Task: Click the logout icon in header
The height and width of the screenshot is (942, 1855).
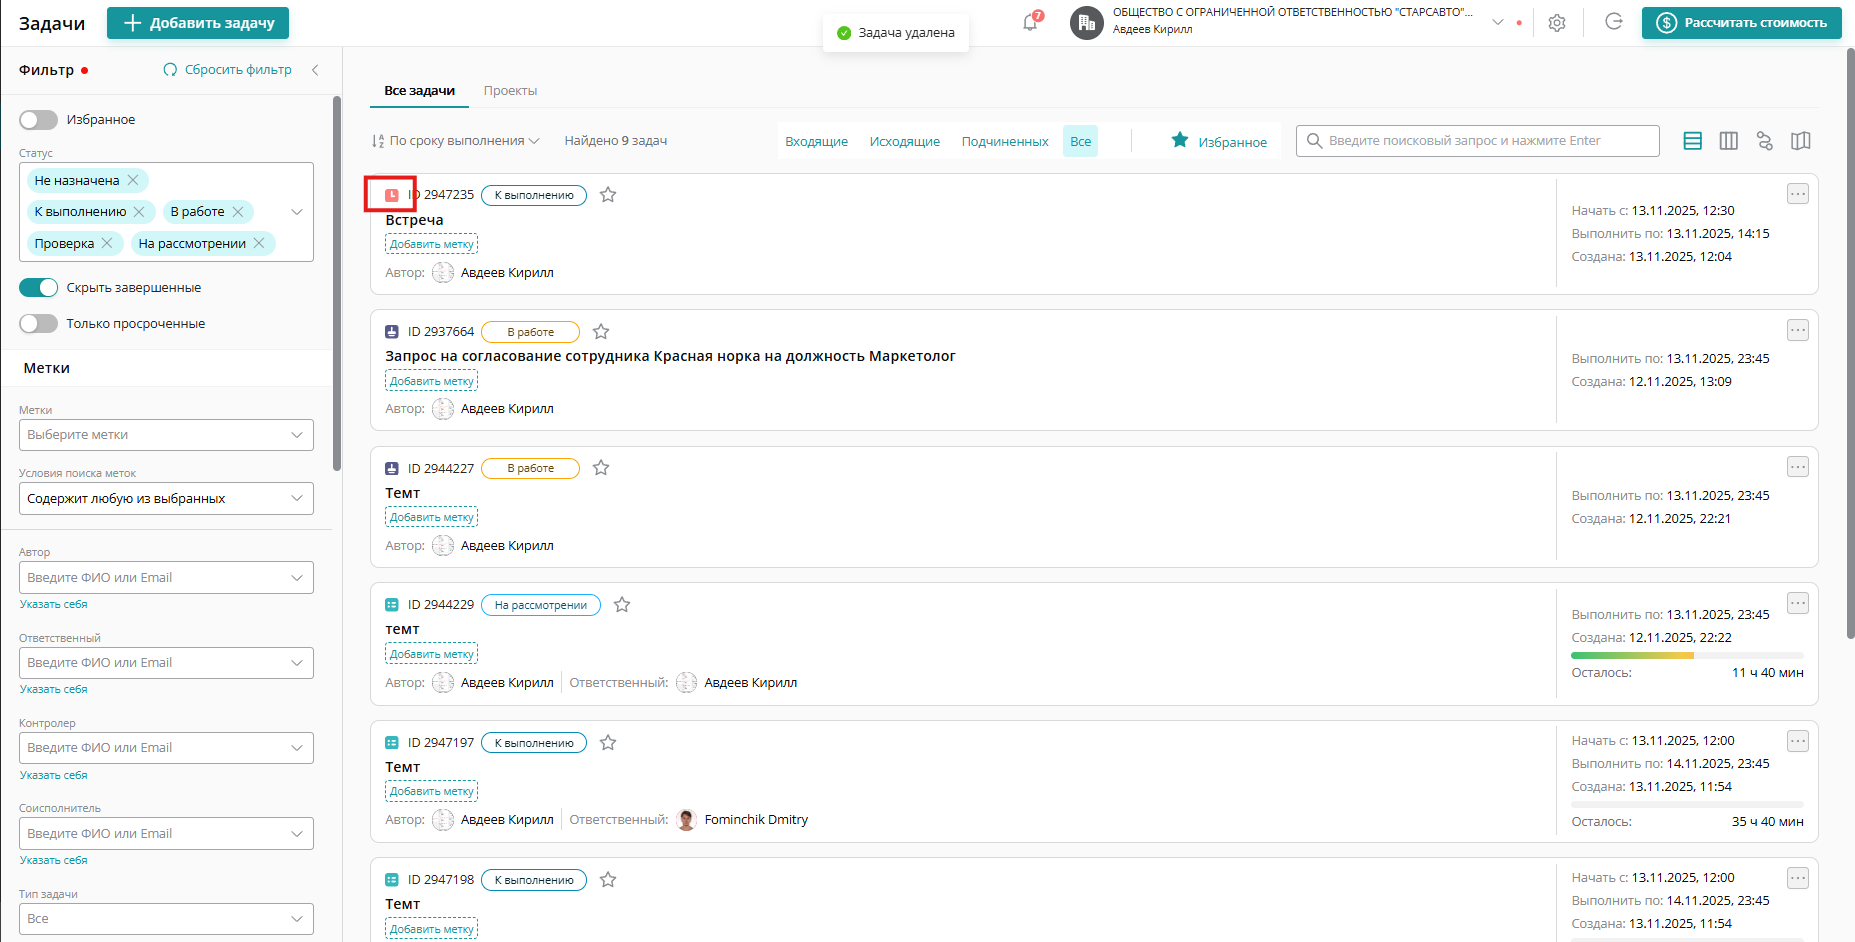Action: pyautogui.click(x=1614, y=22)
